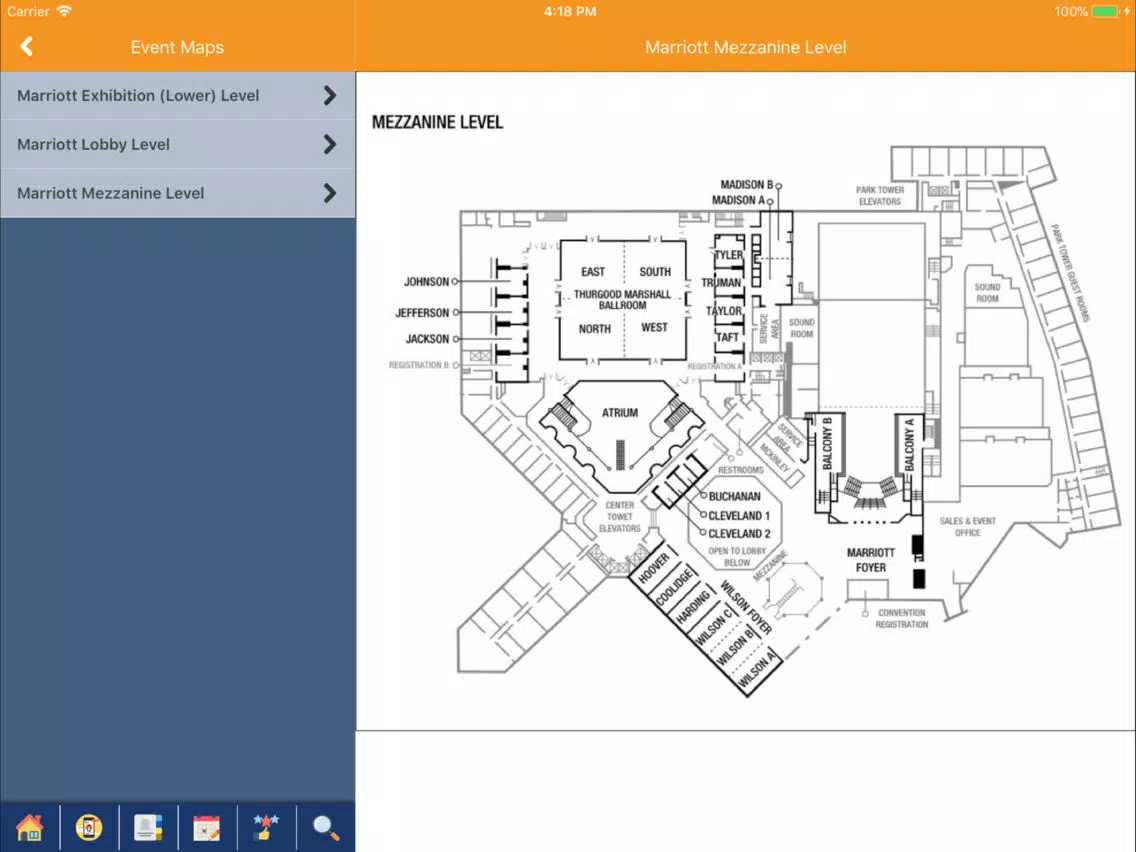Tap the Atrium on the floor map
The height and width of the screenshot is (852, 1136).
(x=619, y=412)
